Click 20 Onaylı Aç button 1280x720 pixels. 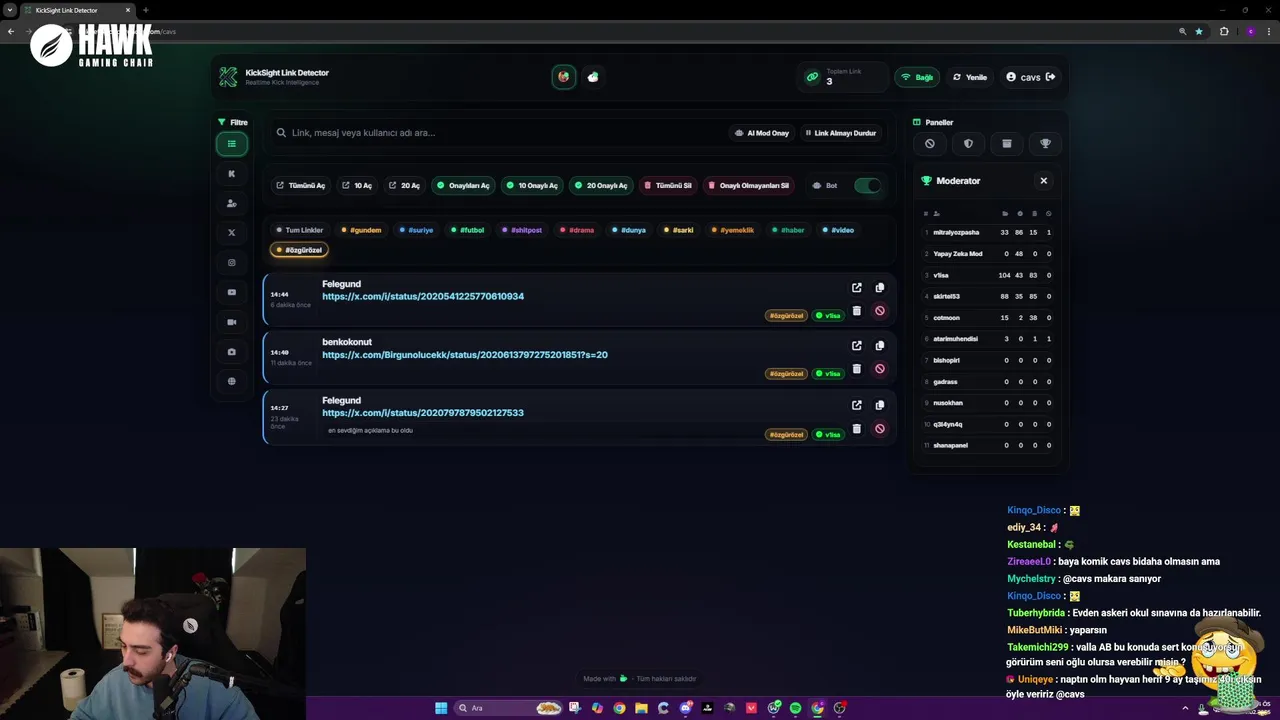point(601,186)
